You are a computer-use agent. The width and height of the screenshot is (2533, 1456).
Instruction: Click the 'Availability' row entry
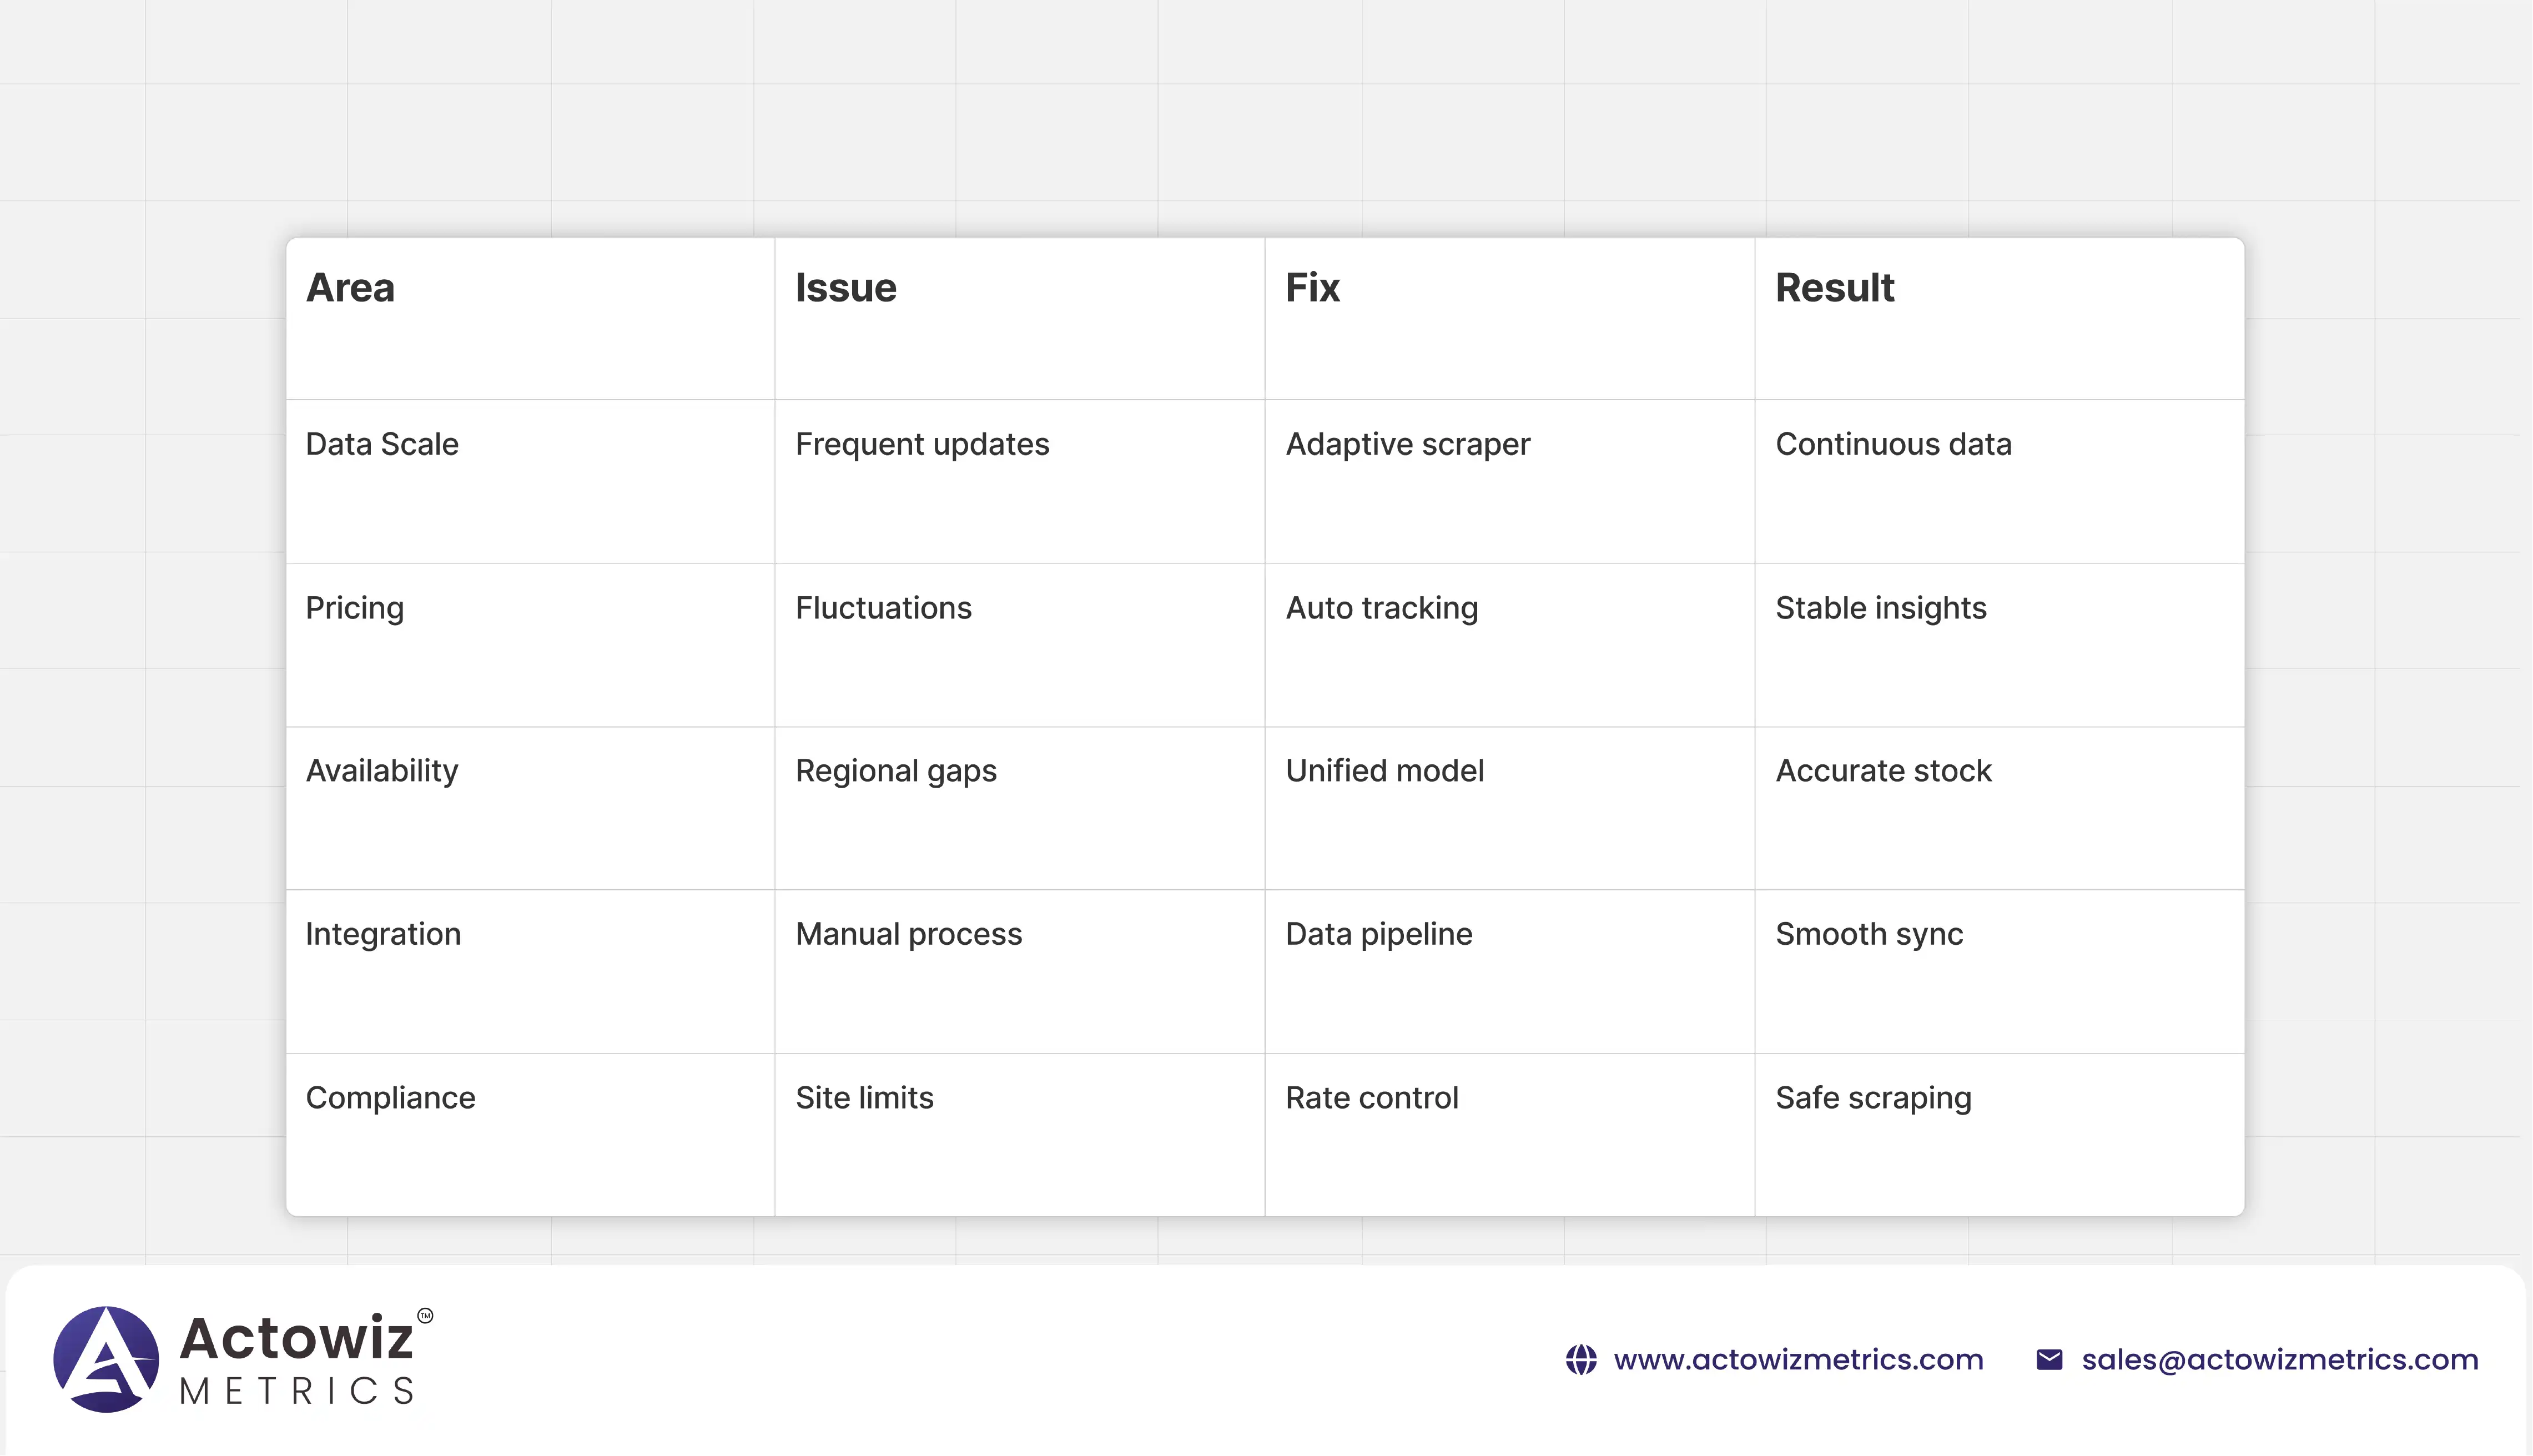(x=381, y=771)
